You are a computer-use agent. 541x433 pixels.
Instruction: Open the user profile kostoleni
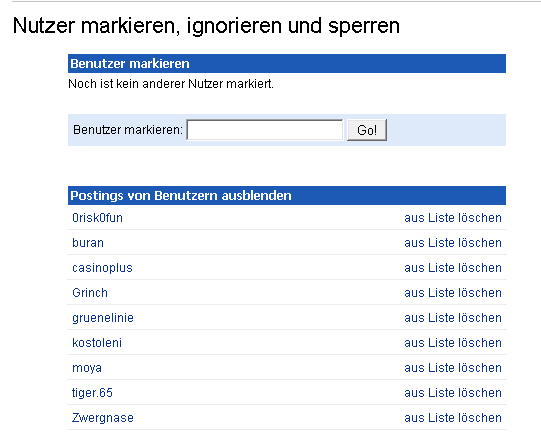coord(97,343)
